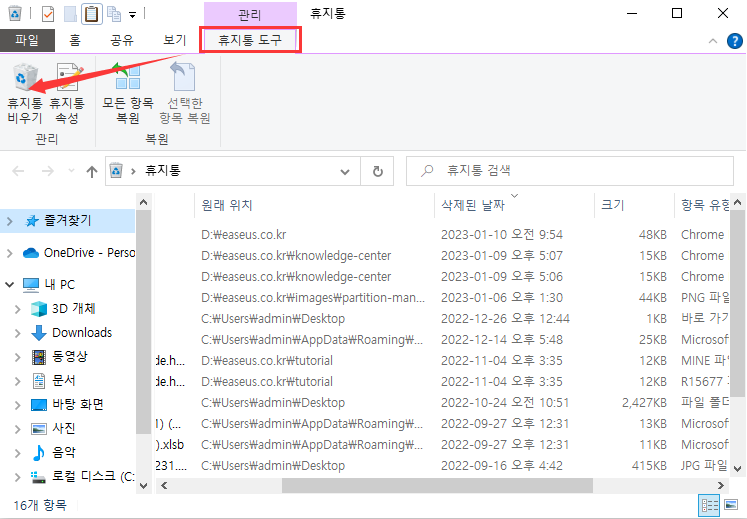Open 로컬 디스크 (C:) in sidebar
The image size is (747, 519).
coord(82,476)
